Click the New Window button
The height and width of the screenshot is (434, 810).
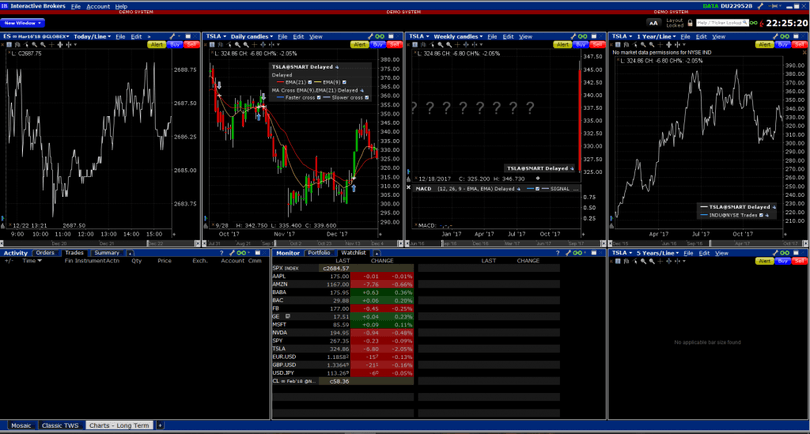point(22,21)
